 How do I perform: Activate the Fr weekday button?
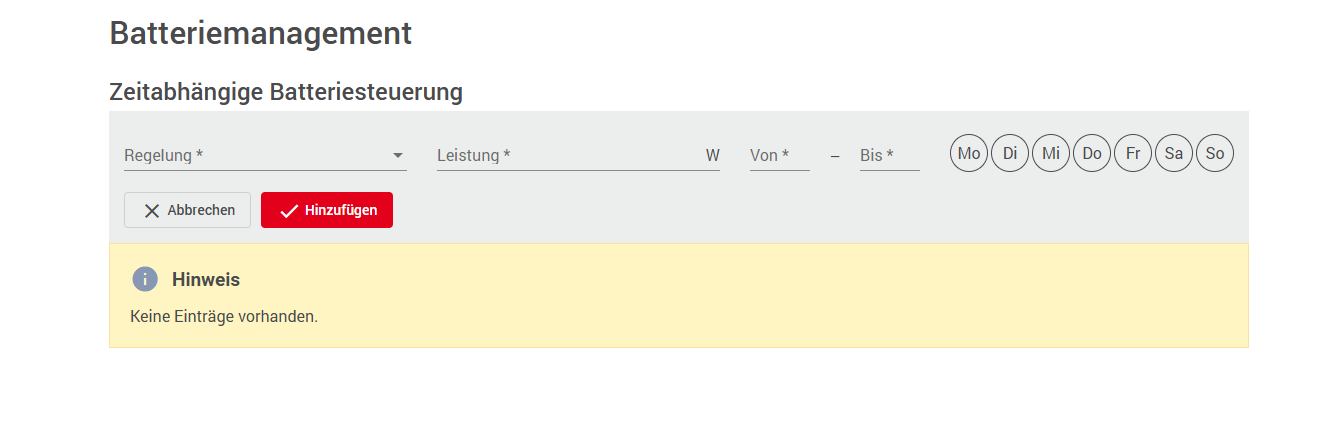pos(1133,154)
